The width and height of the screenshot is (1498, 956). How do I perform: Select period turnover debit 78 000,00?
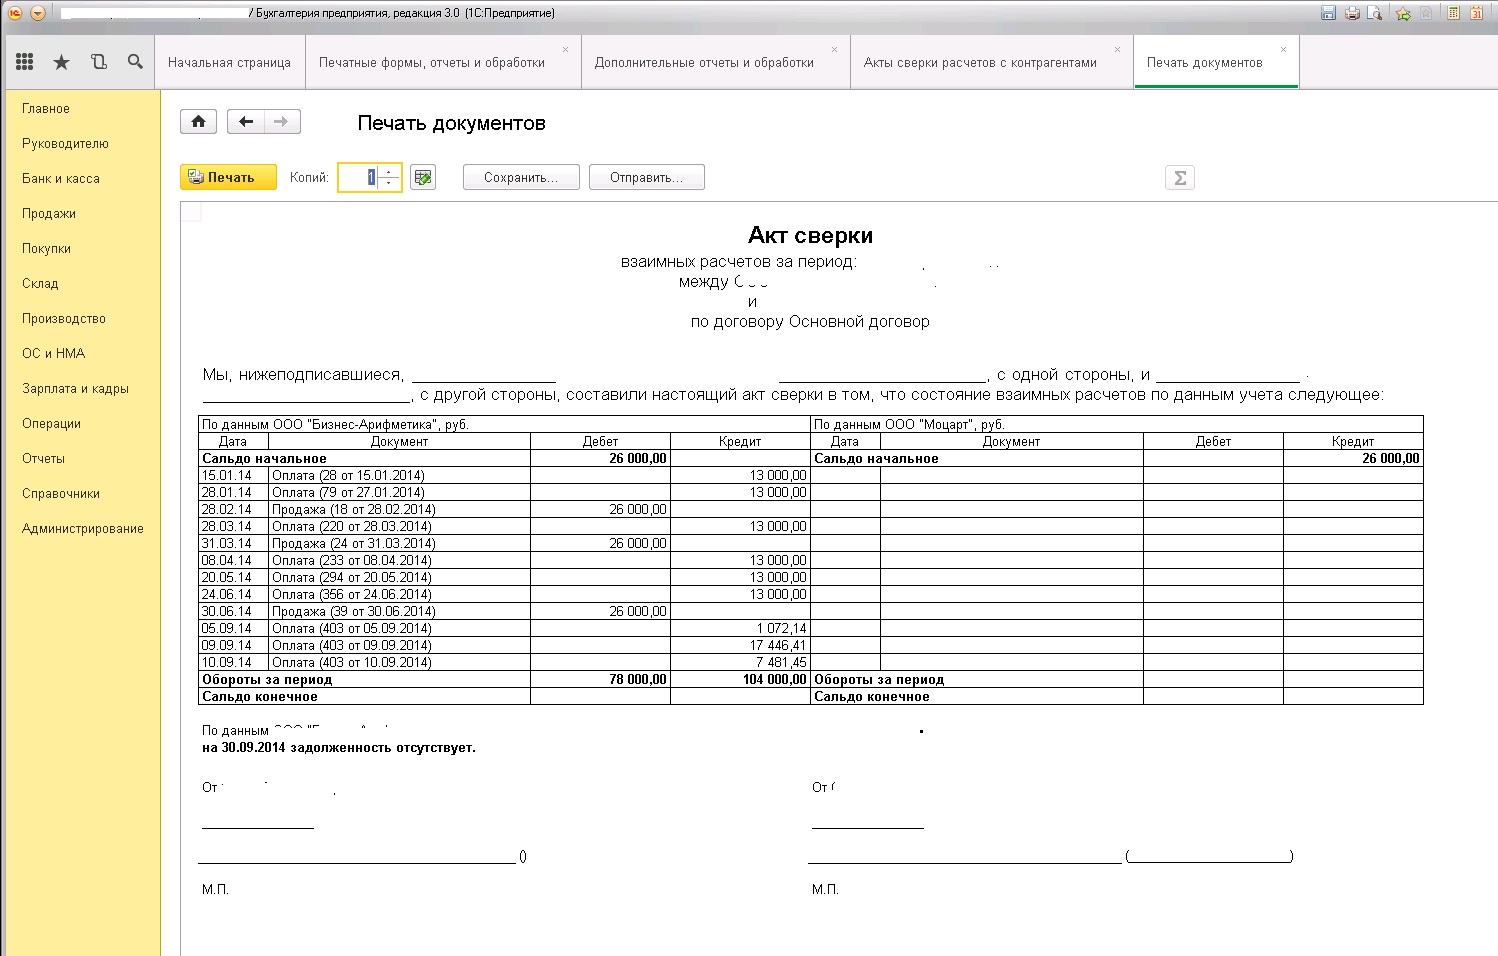tap(600, 680)
